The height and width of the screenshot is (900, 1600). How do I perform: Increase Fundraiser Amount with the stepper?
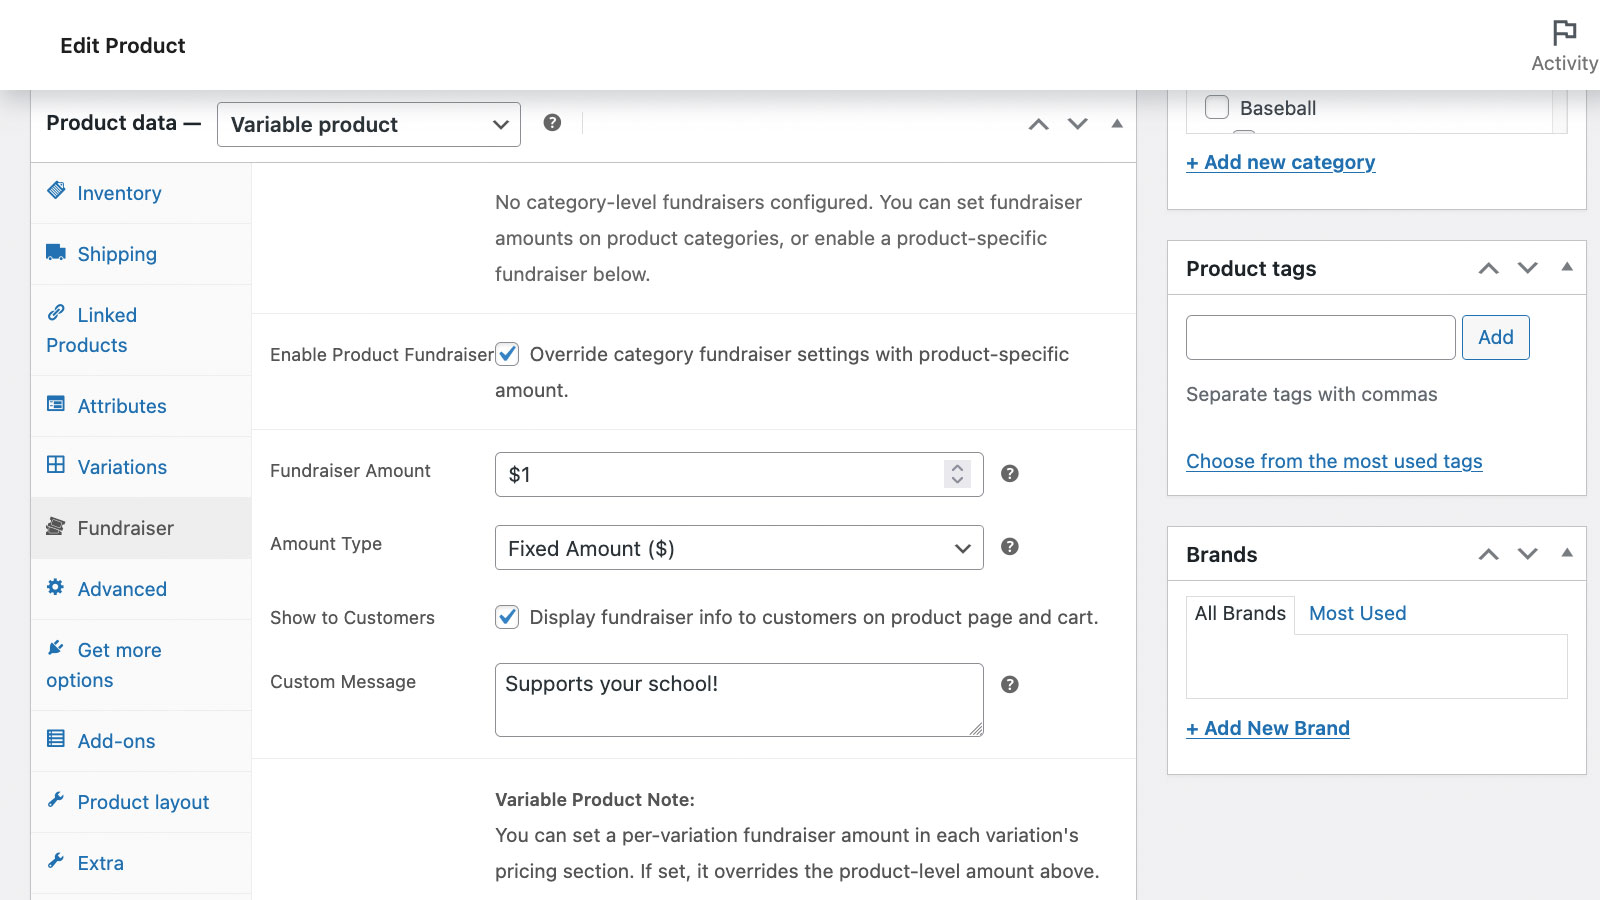click(956, 468)
